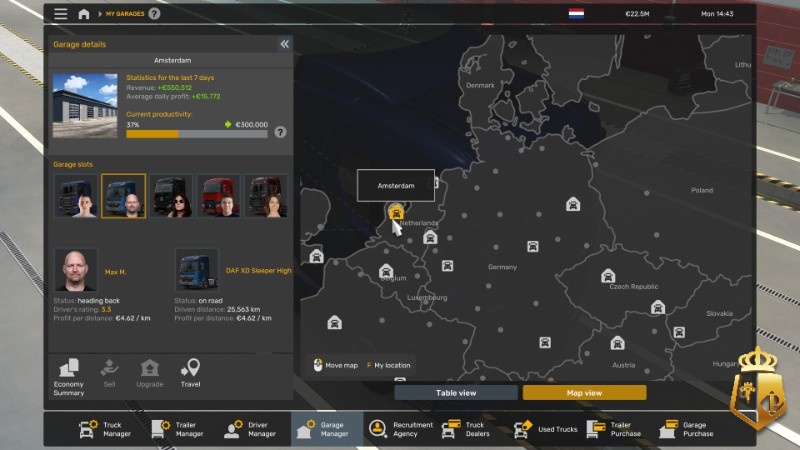Click the Amsterdam garage thumbnail image
800x450 pixels.
pos(85,106)
